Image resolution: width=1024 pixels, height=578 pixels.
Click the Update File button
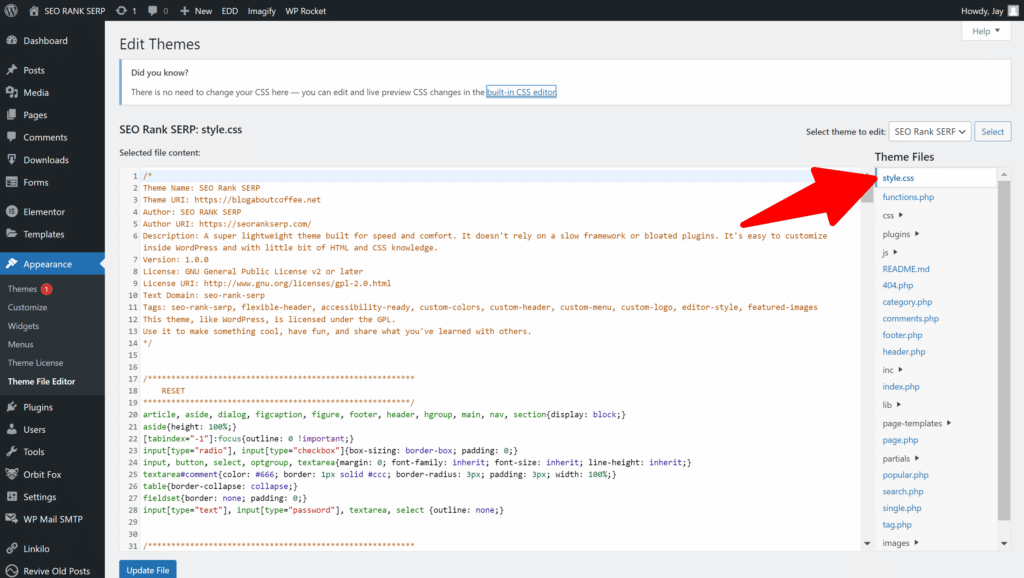pos(147,570)
